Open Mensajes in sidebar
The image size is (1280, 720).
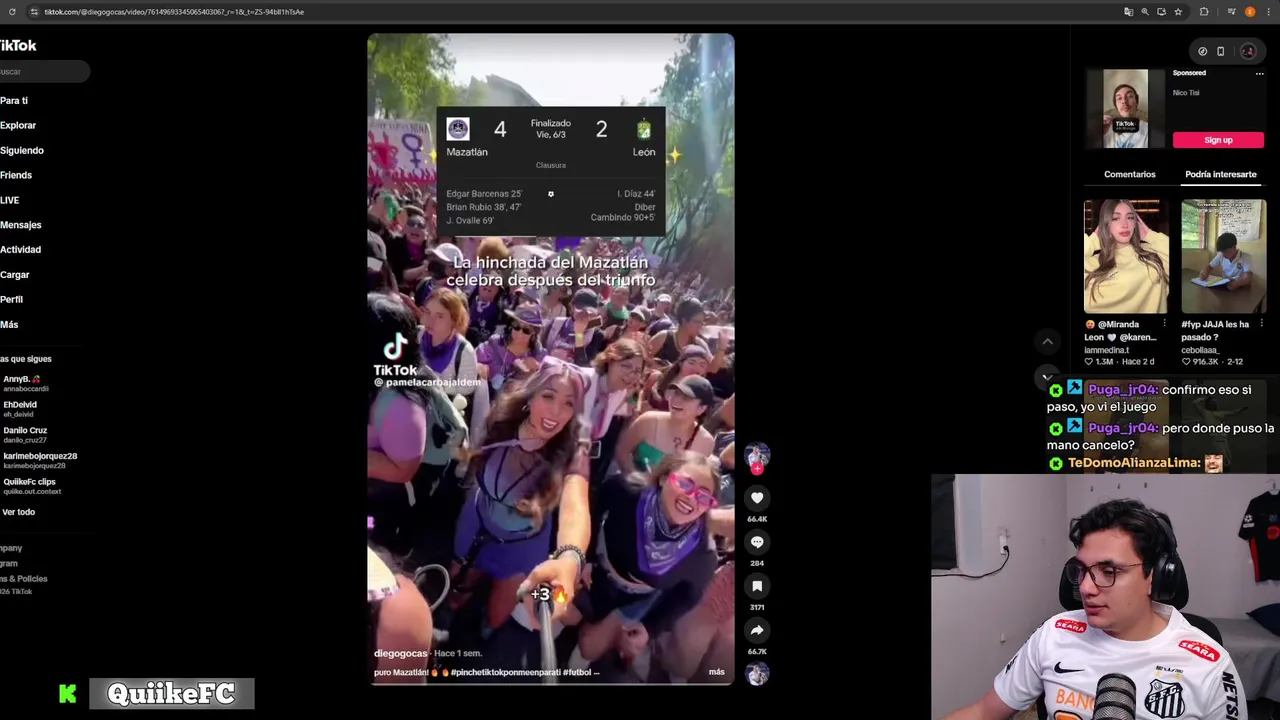coord(21,225)
